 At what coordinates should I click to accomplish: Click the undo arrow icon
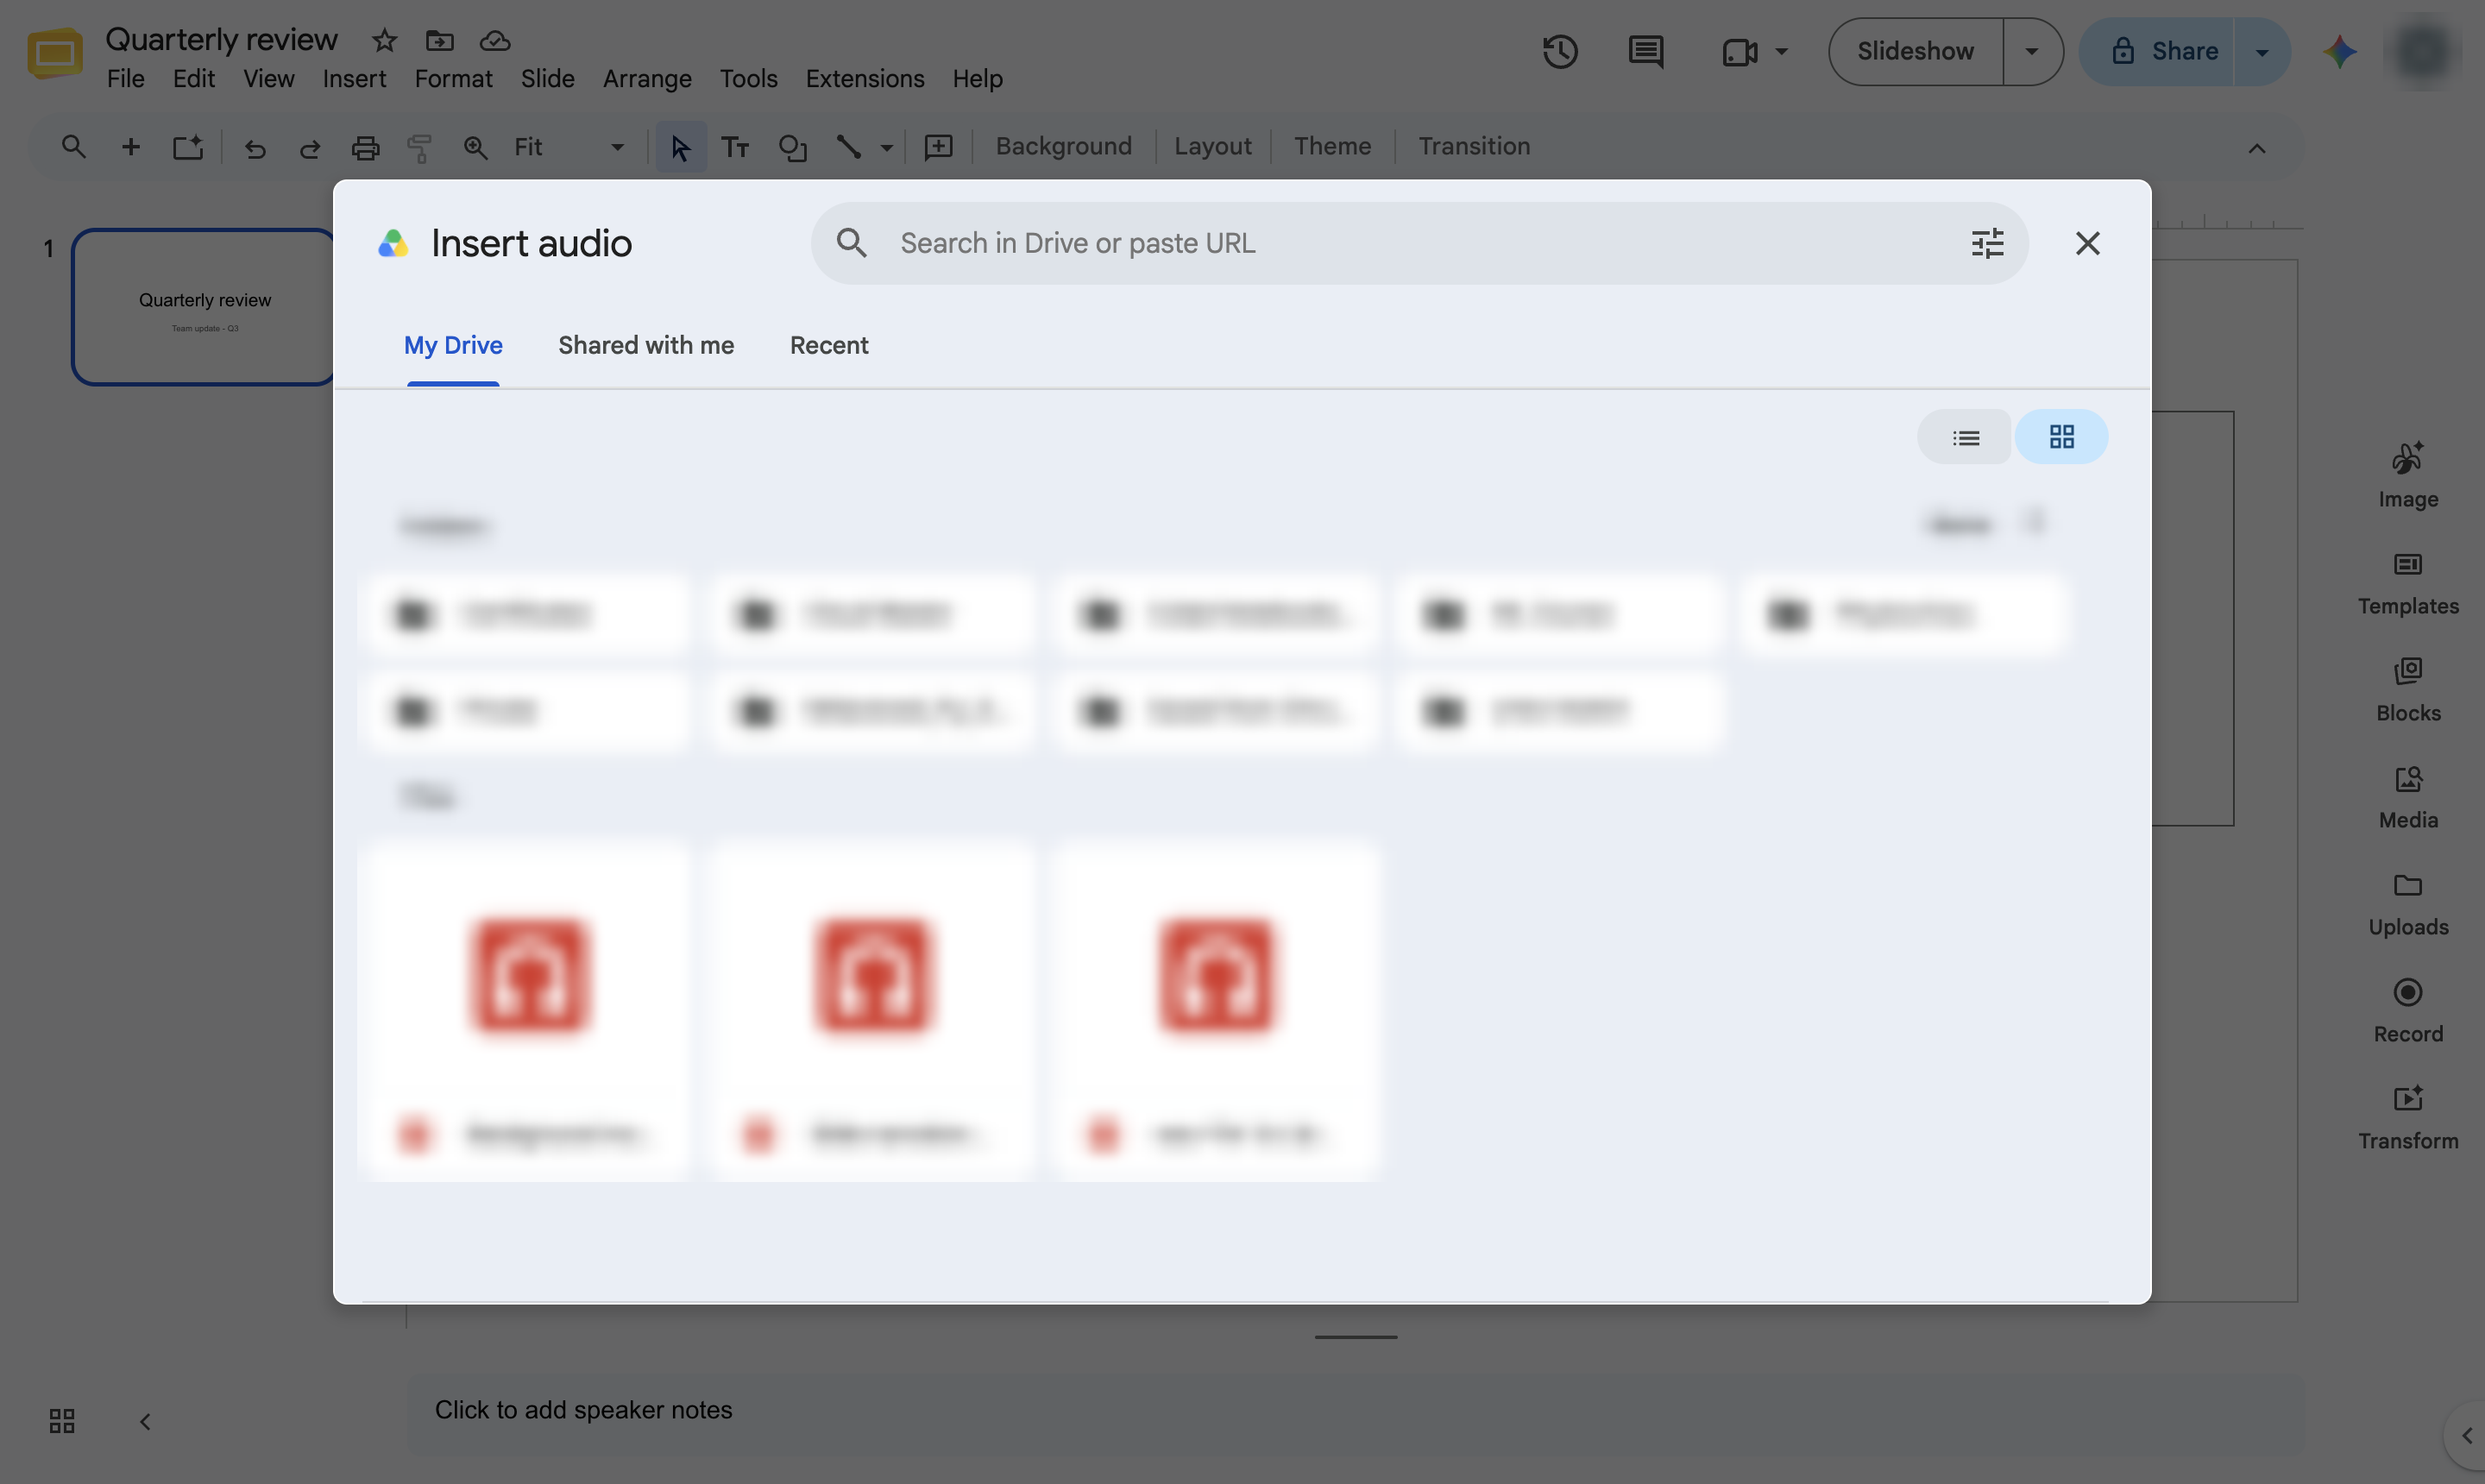[255, 148]
